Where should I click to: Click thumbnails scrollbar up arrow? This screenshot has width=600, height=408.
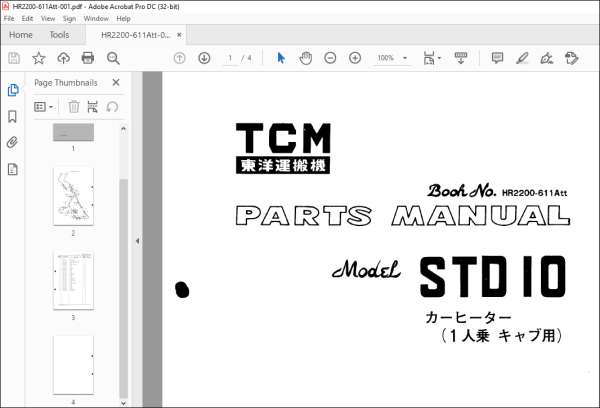123,129
